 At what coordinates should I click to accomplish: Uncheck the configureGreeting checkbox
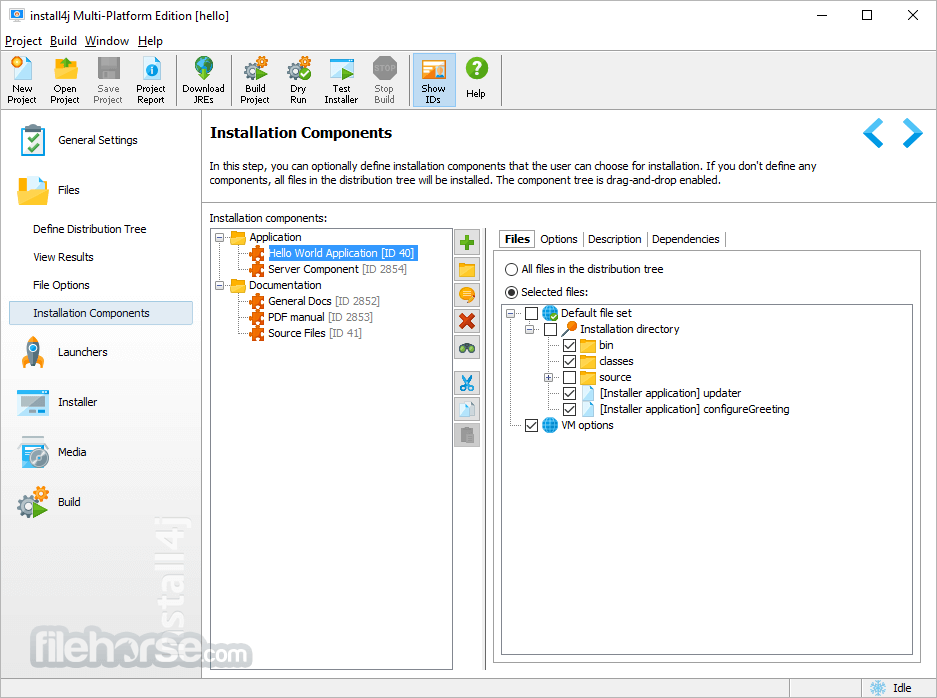(569, 409)
